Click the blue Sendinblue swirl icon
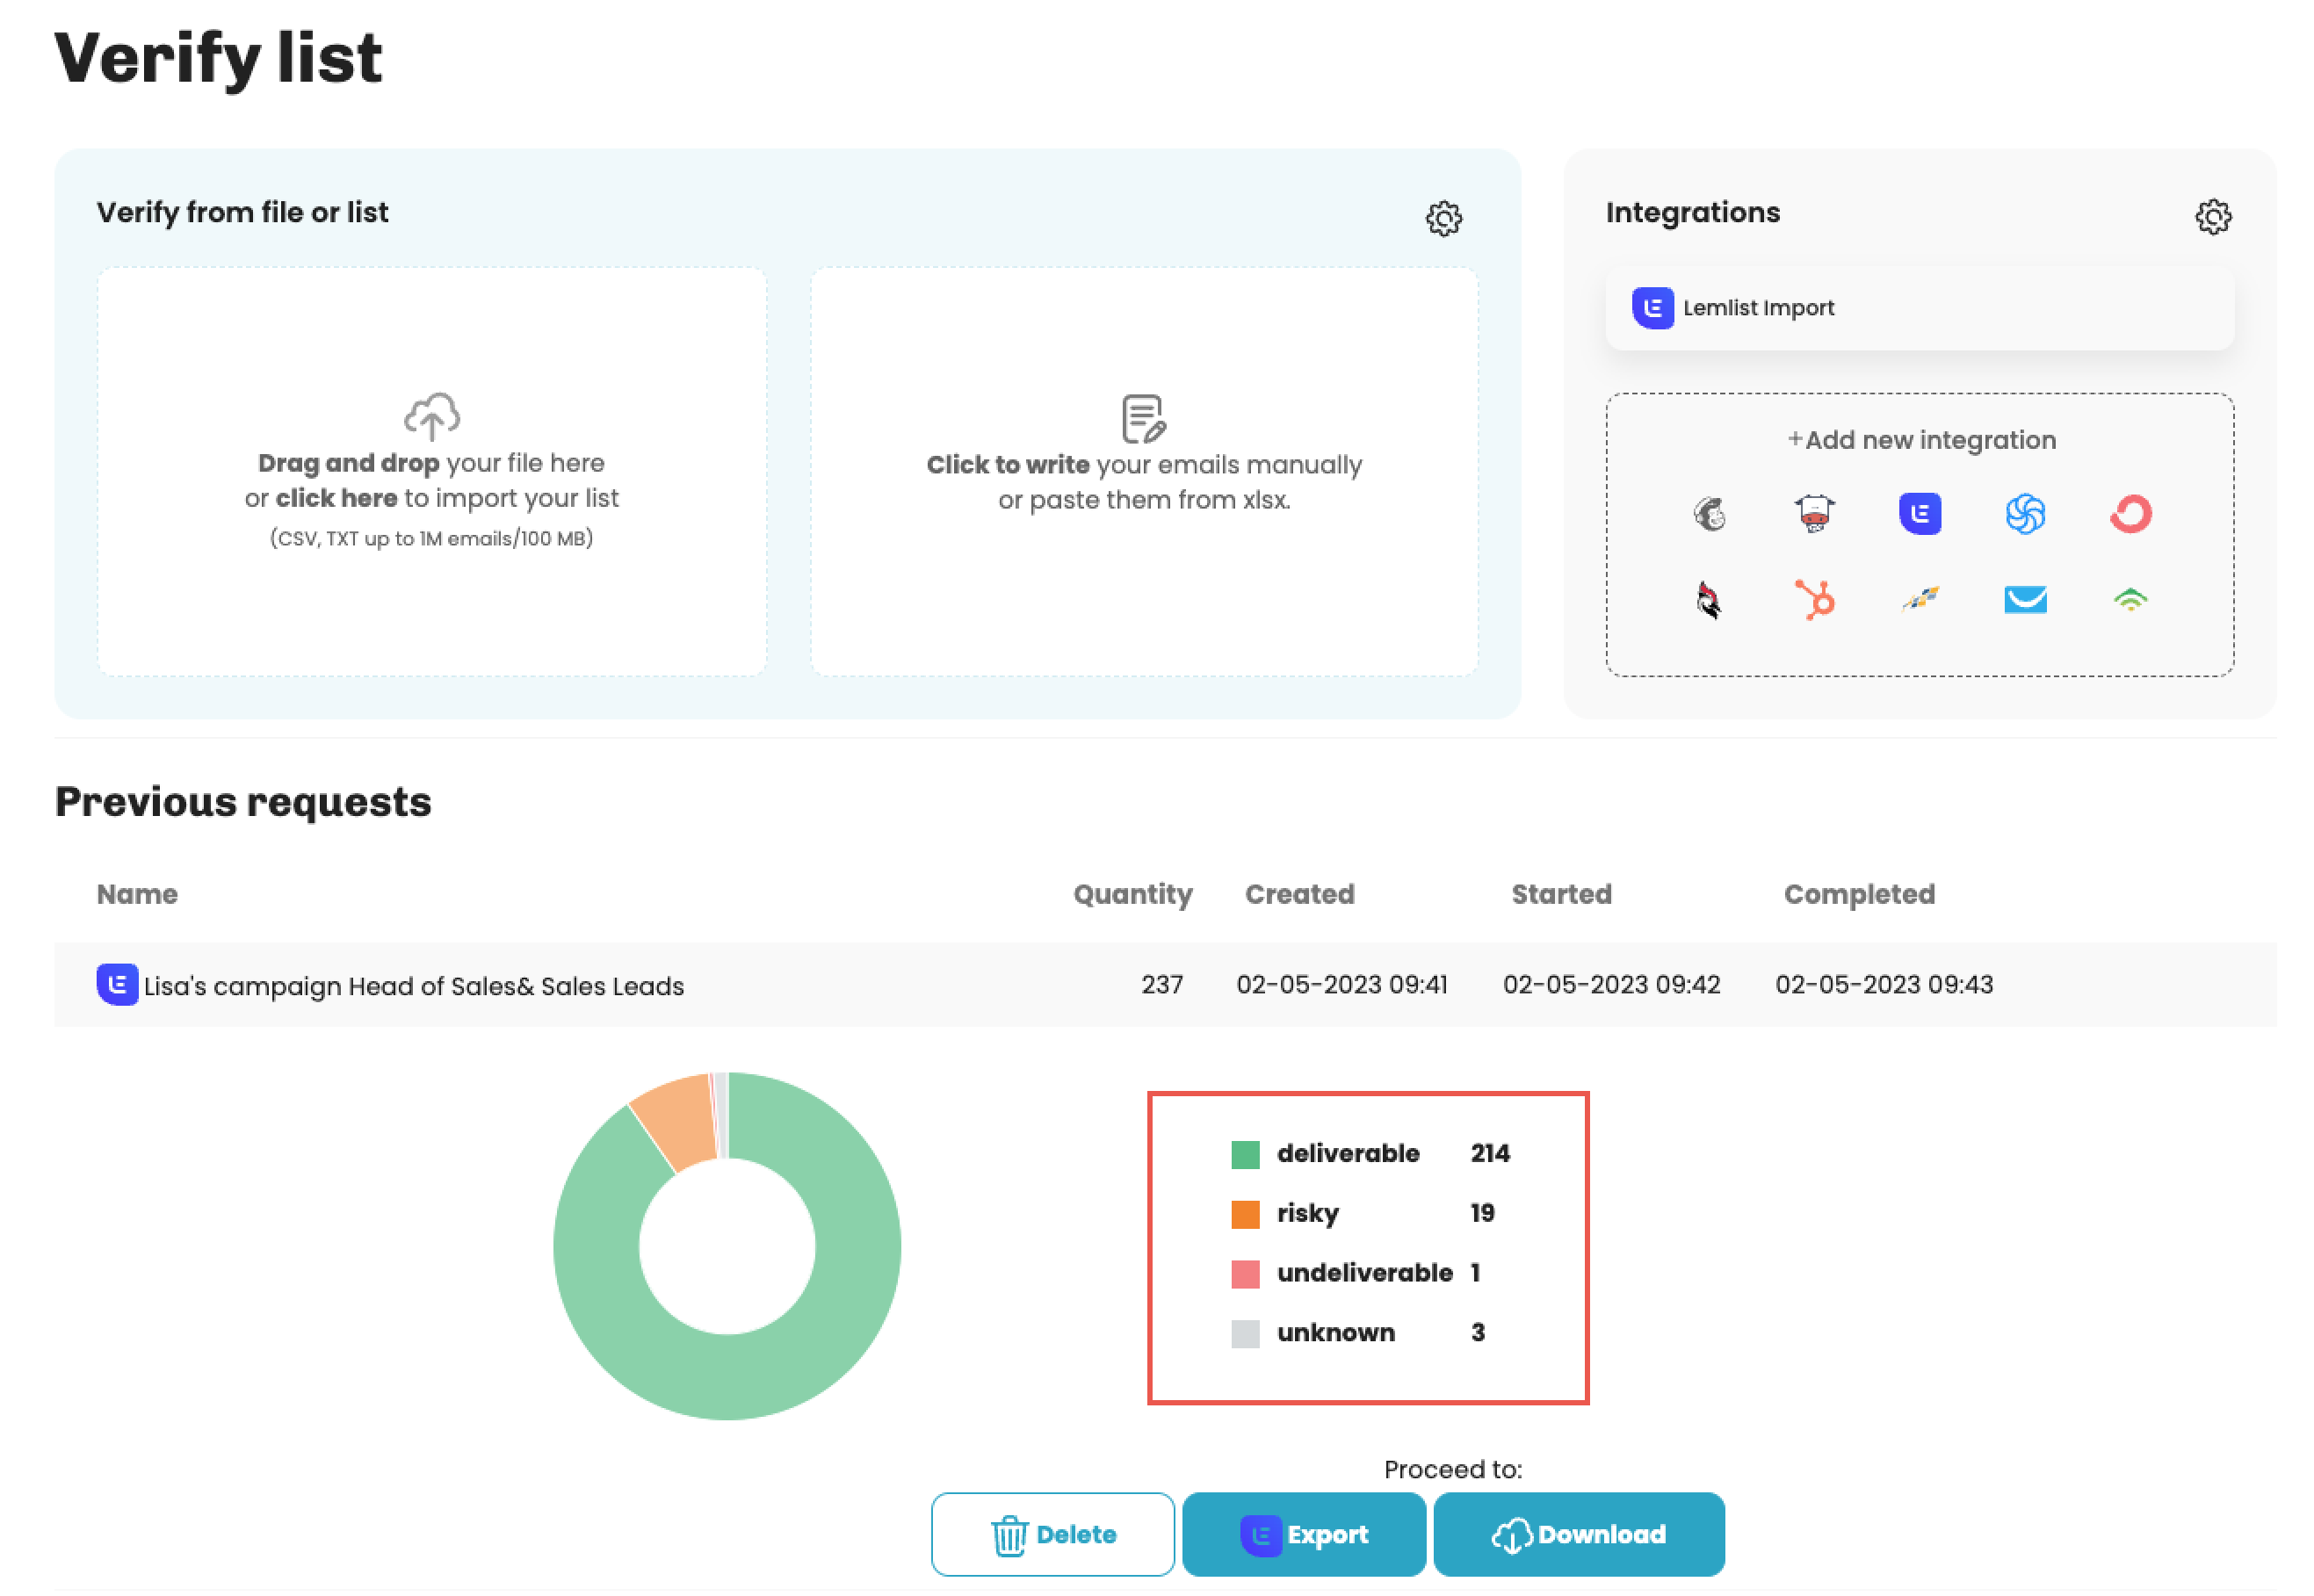The height and width of the screenshot is (1596, 2314). coord(2025,514)
